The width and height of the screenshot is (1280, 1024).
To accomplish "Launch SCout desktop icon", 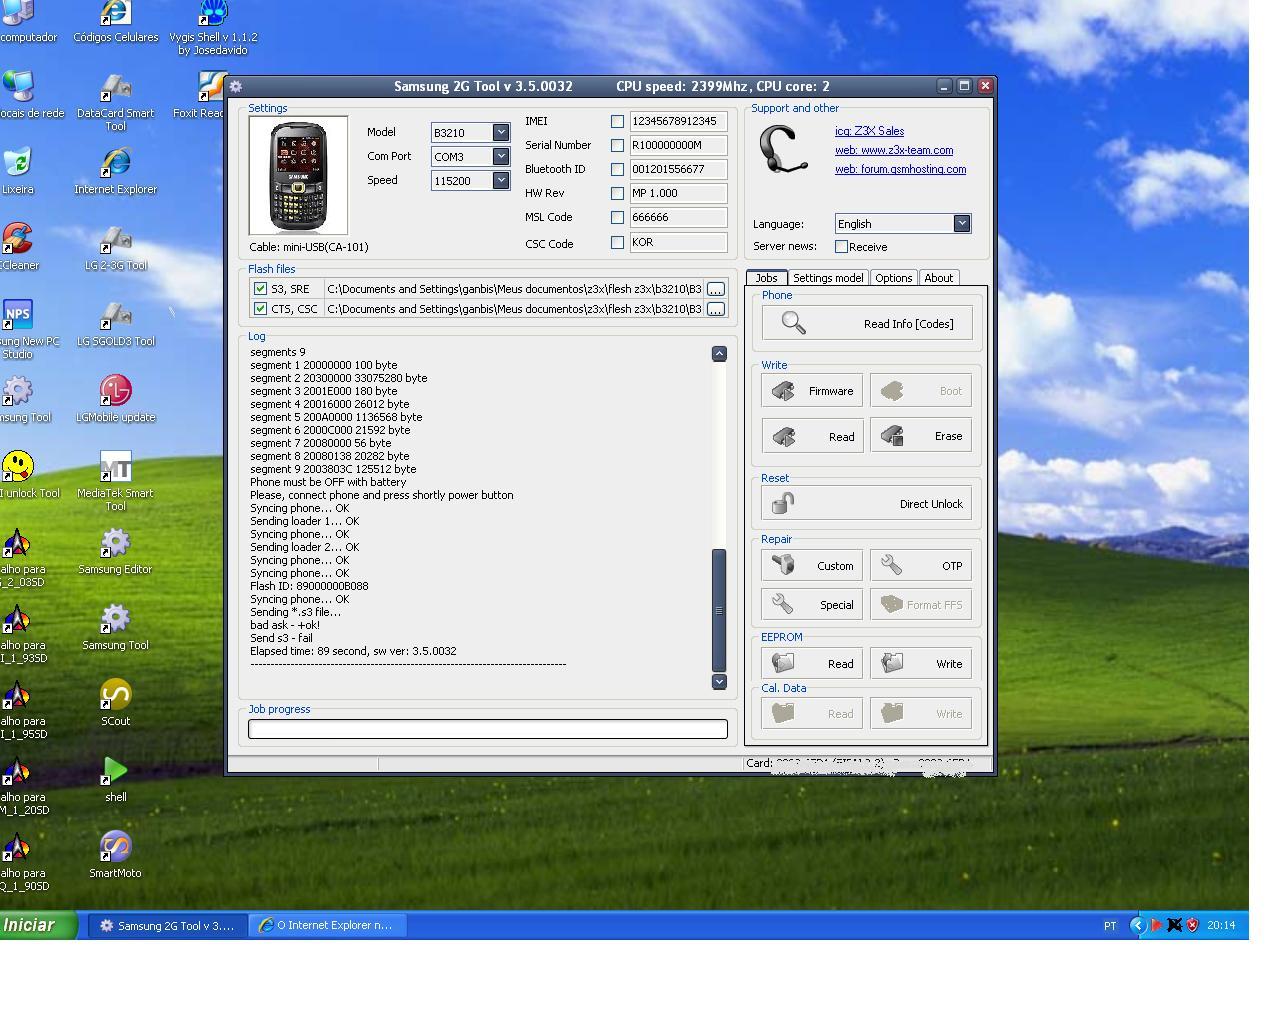I will [x=115, y=703].
